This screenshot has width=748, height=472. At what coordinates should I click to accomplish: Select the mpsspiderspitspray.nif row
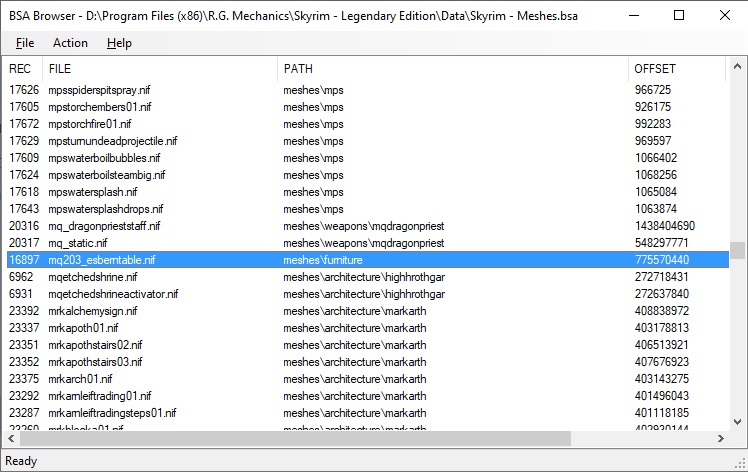[x=368, y=90]
